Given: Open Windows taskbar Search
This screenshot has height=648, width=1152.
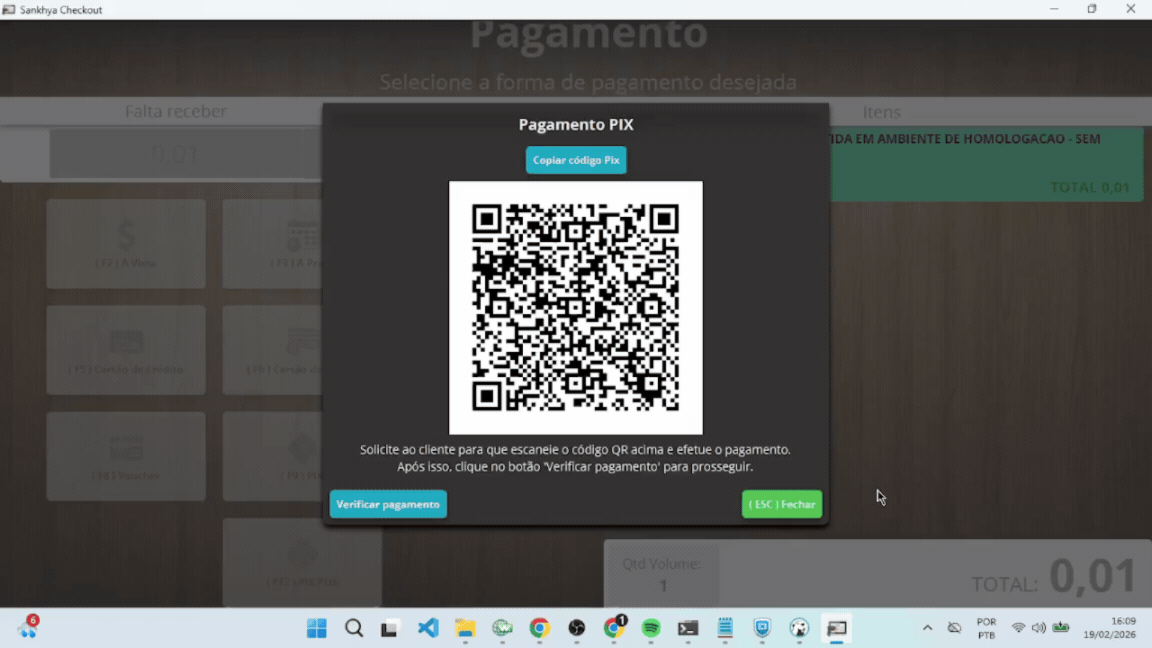Looking at the screenshot, I should tap(354, 628).
